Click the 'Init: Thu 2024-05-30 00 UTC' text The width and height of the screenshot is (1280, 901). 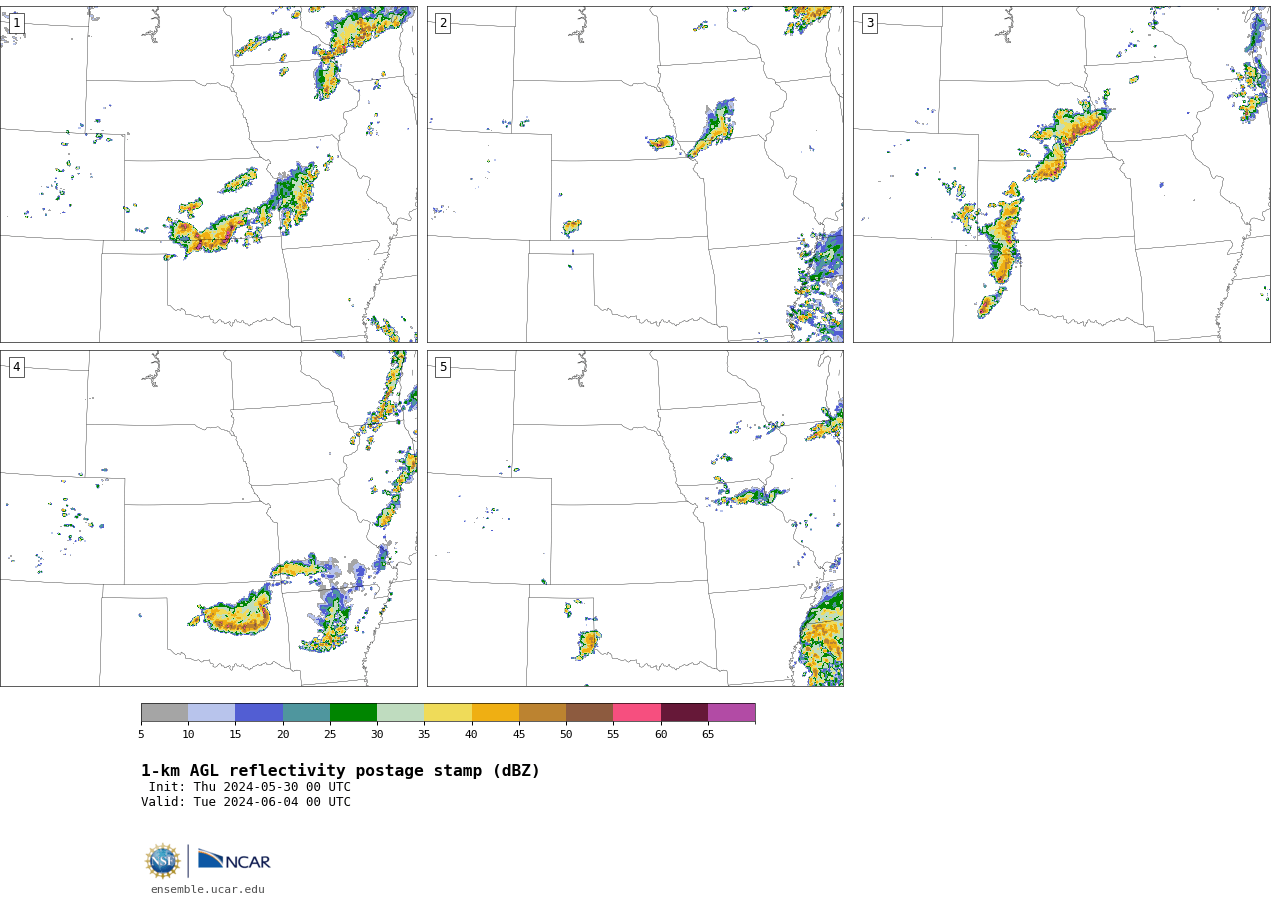[250, 787]
